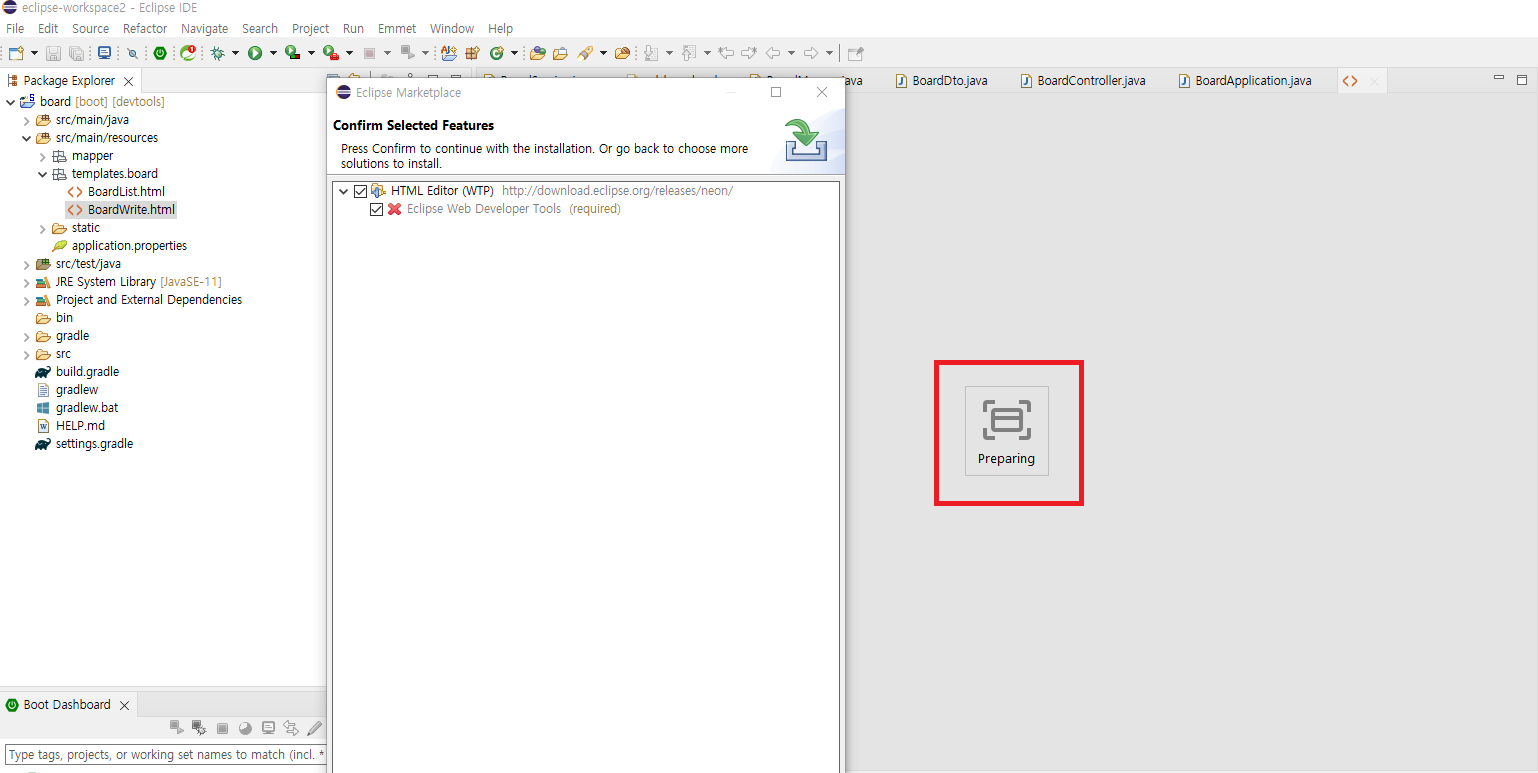Switch to BoardDto.java editor tab

pos(941,81)
